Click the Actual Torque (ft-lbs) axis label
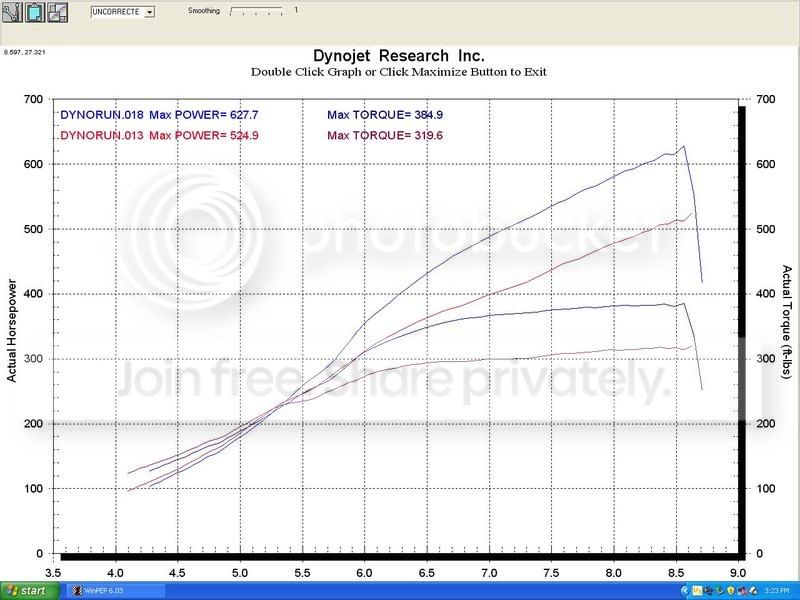Screen dimensions: 800x600 point(787,321)
